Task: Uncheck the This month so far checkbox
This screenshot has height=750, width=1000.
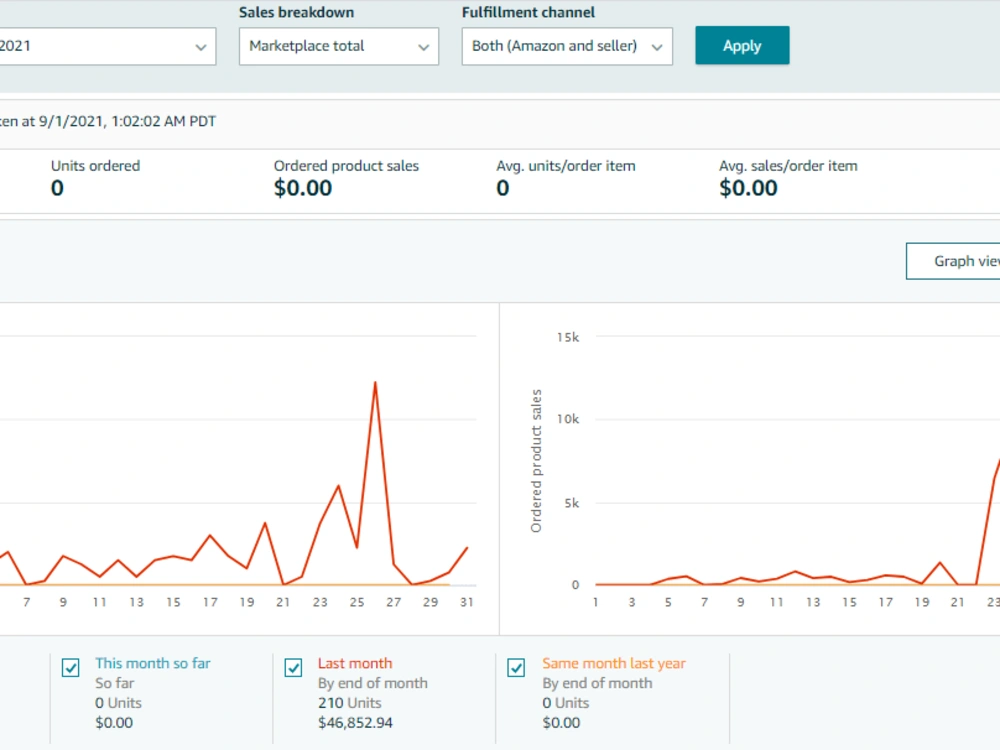Action: point(71,668)
